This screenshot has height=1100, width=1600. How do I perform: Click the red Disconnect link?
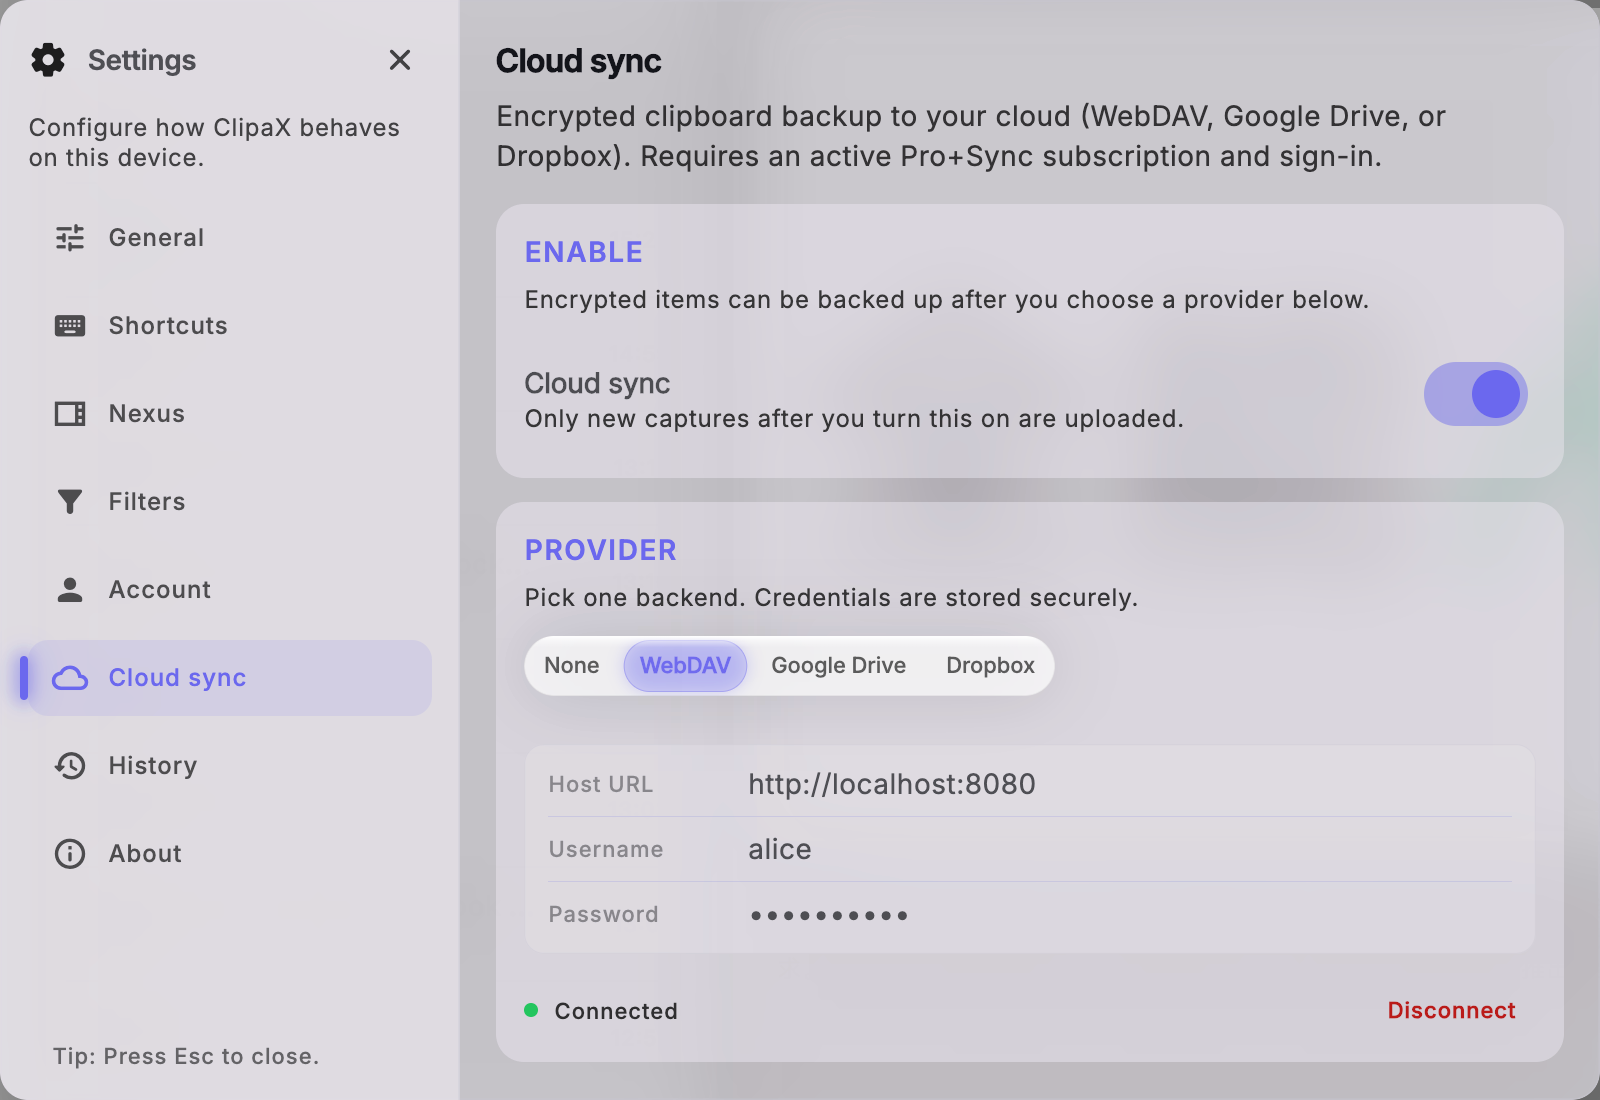[x=1451, y=1010]
